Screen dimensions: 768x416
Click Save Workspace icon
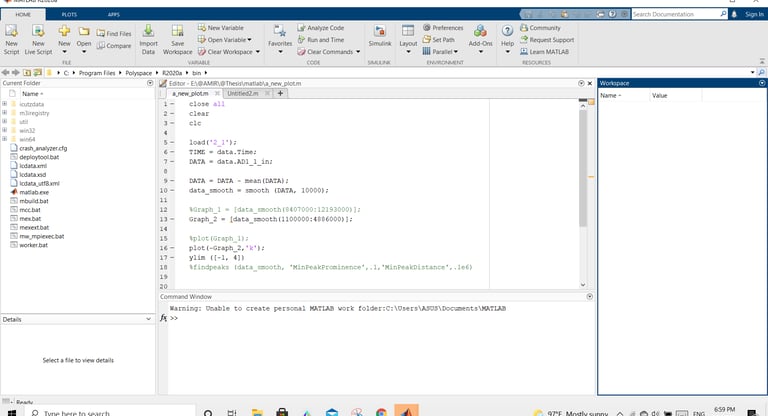pyautogui.click(x=177, y=39)
